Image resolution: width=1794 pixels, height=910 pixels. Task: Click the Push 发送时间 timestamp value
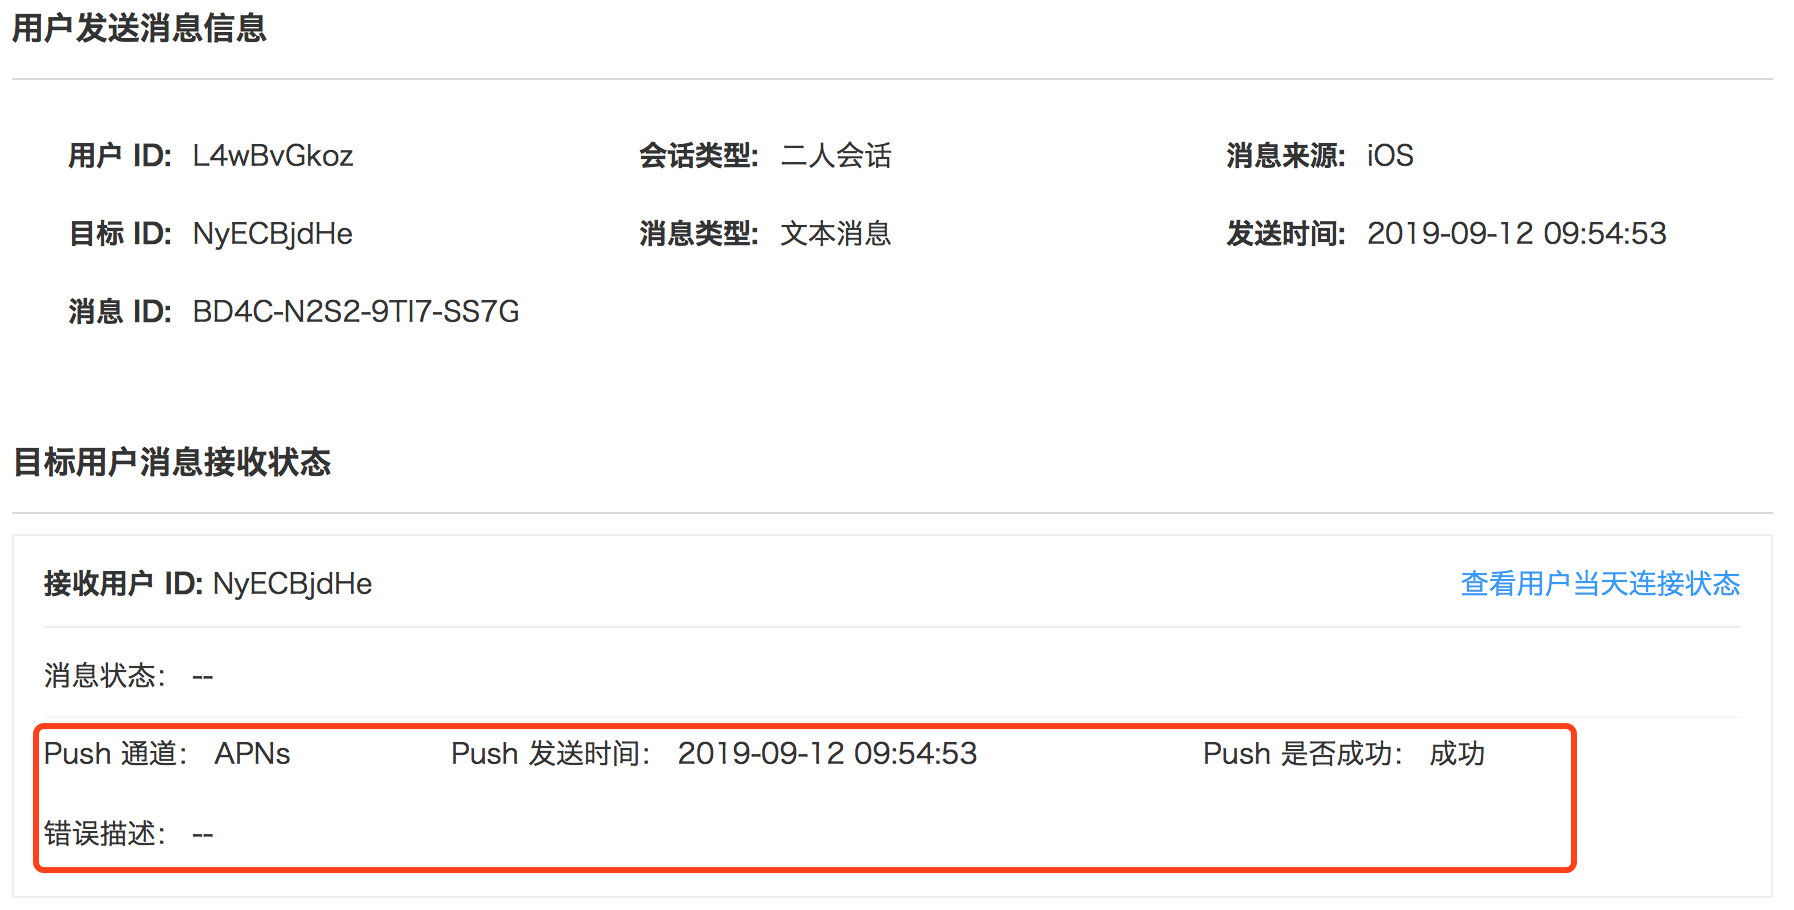coord(827,754)
